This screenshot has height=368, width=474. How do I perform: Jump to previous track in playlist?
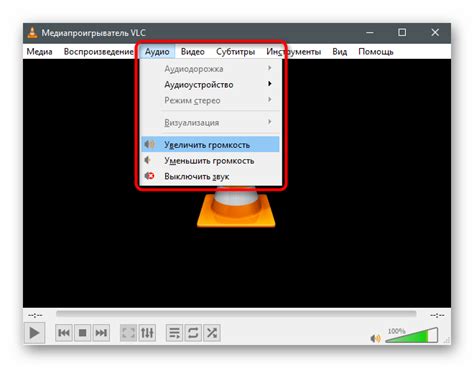coord(64,332)
